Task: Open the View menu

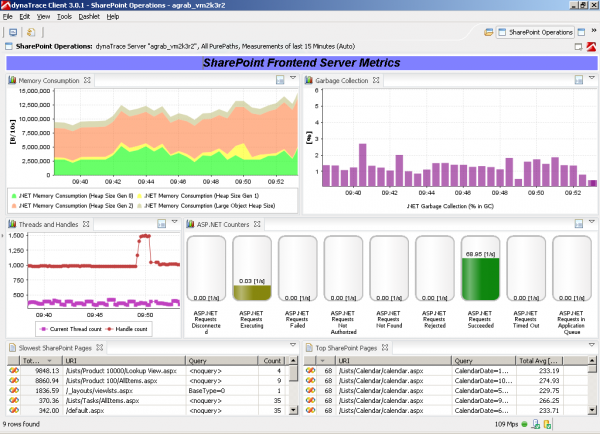Action: tap(43, 16)
